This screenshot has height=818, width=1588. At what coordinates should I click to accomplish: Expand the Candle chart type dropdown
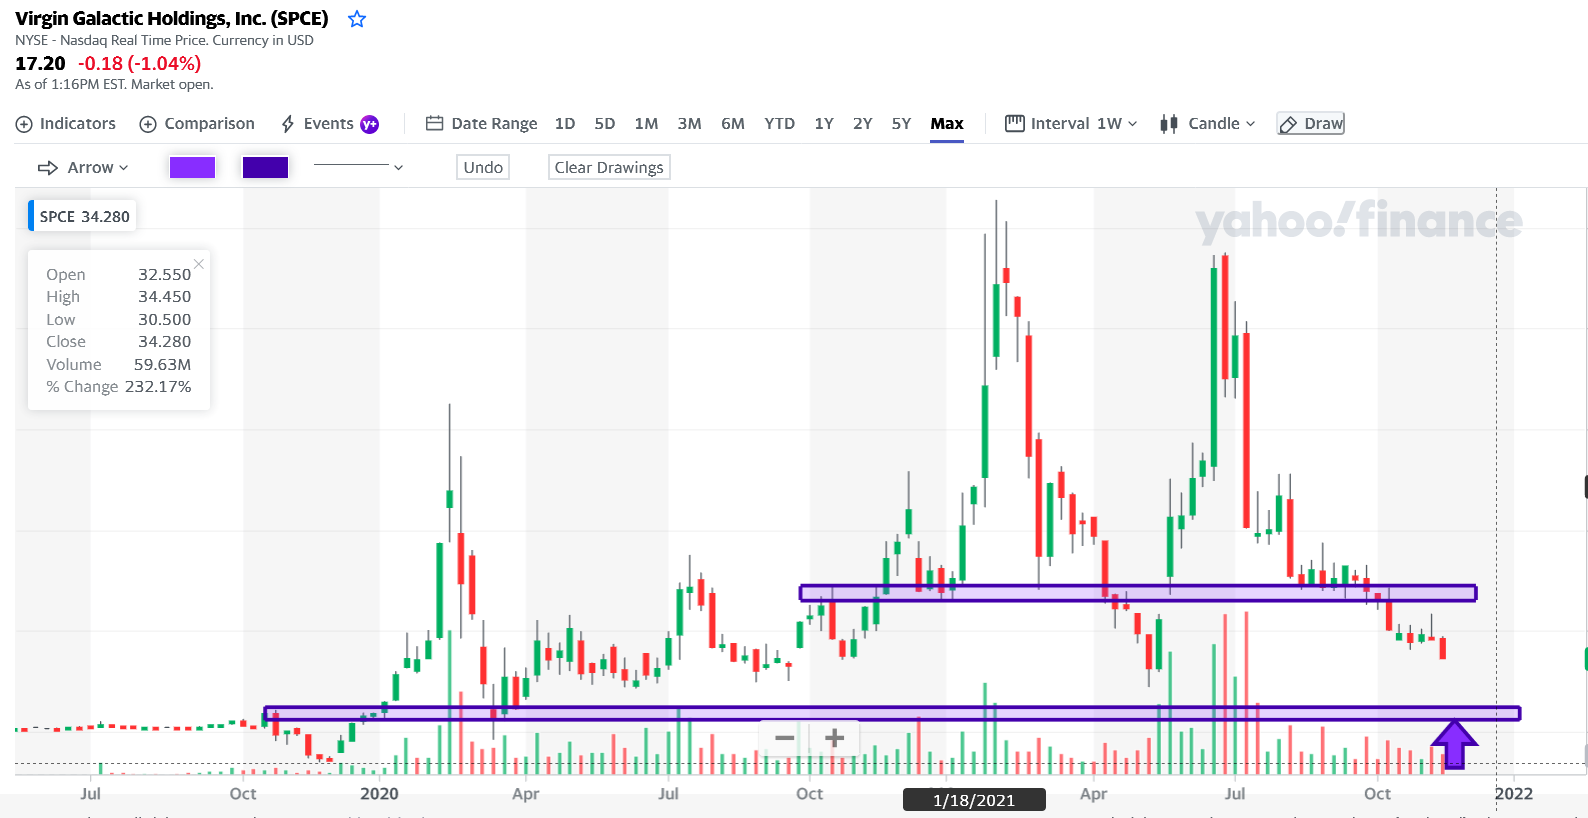pos(1207,124)
